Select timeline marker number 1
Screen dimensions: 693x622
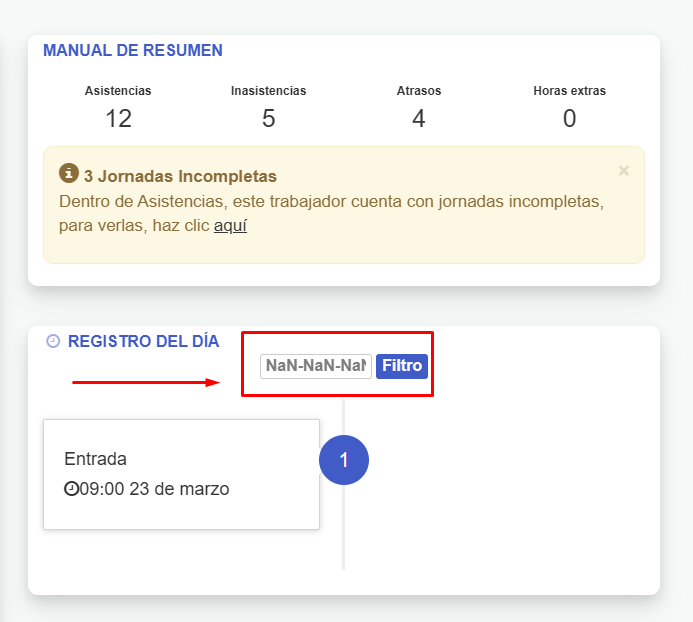click(x=344, y=460)
